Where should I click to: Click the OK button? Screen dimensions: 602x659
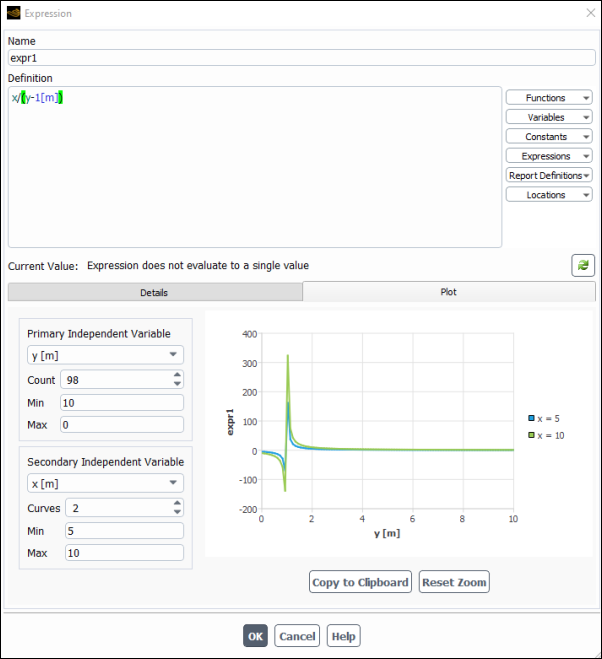(x=255, y=636)
